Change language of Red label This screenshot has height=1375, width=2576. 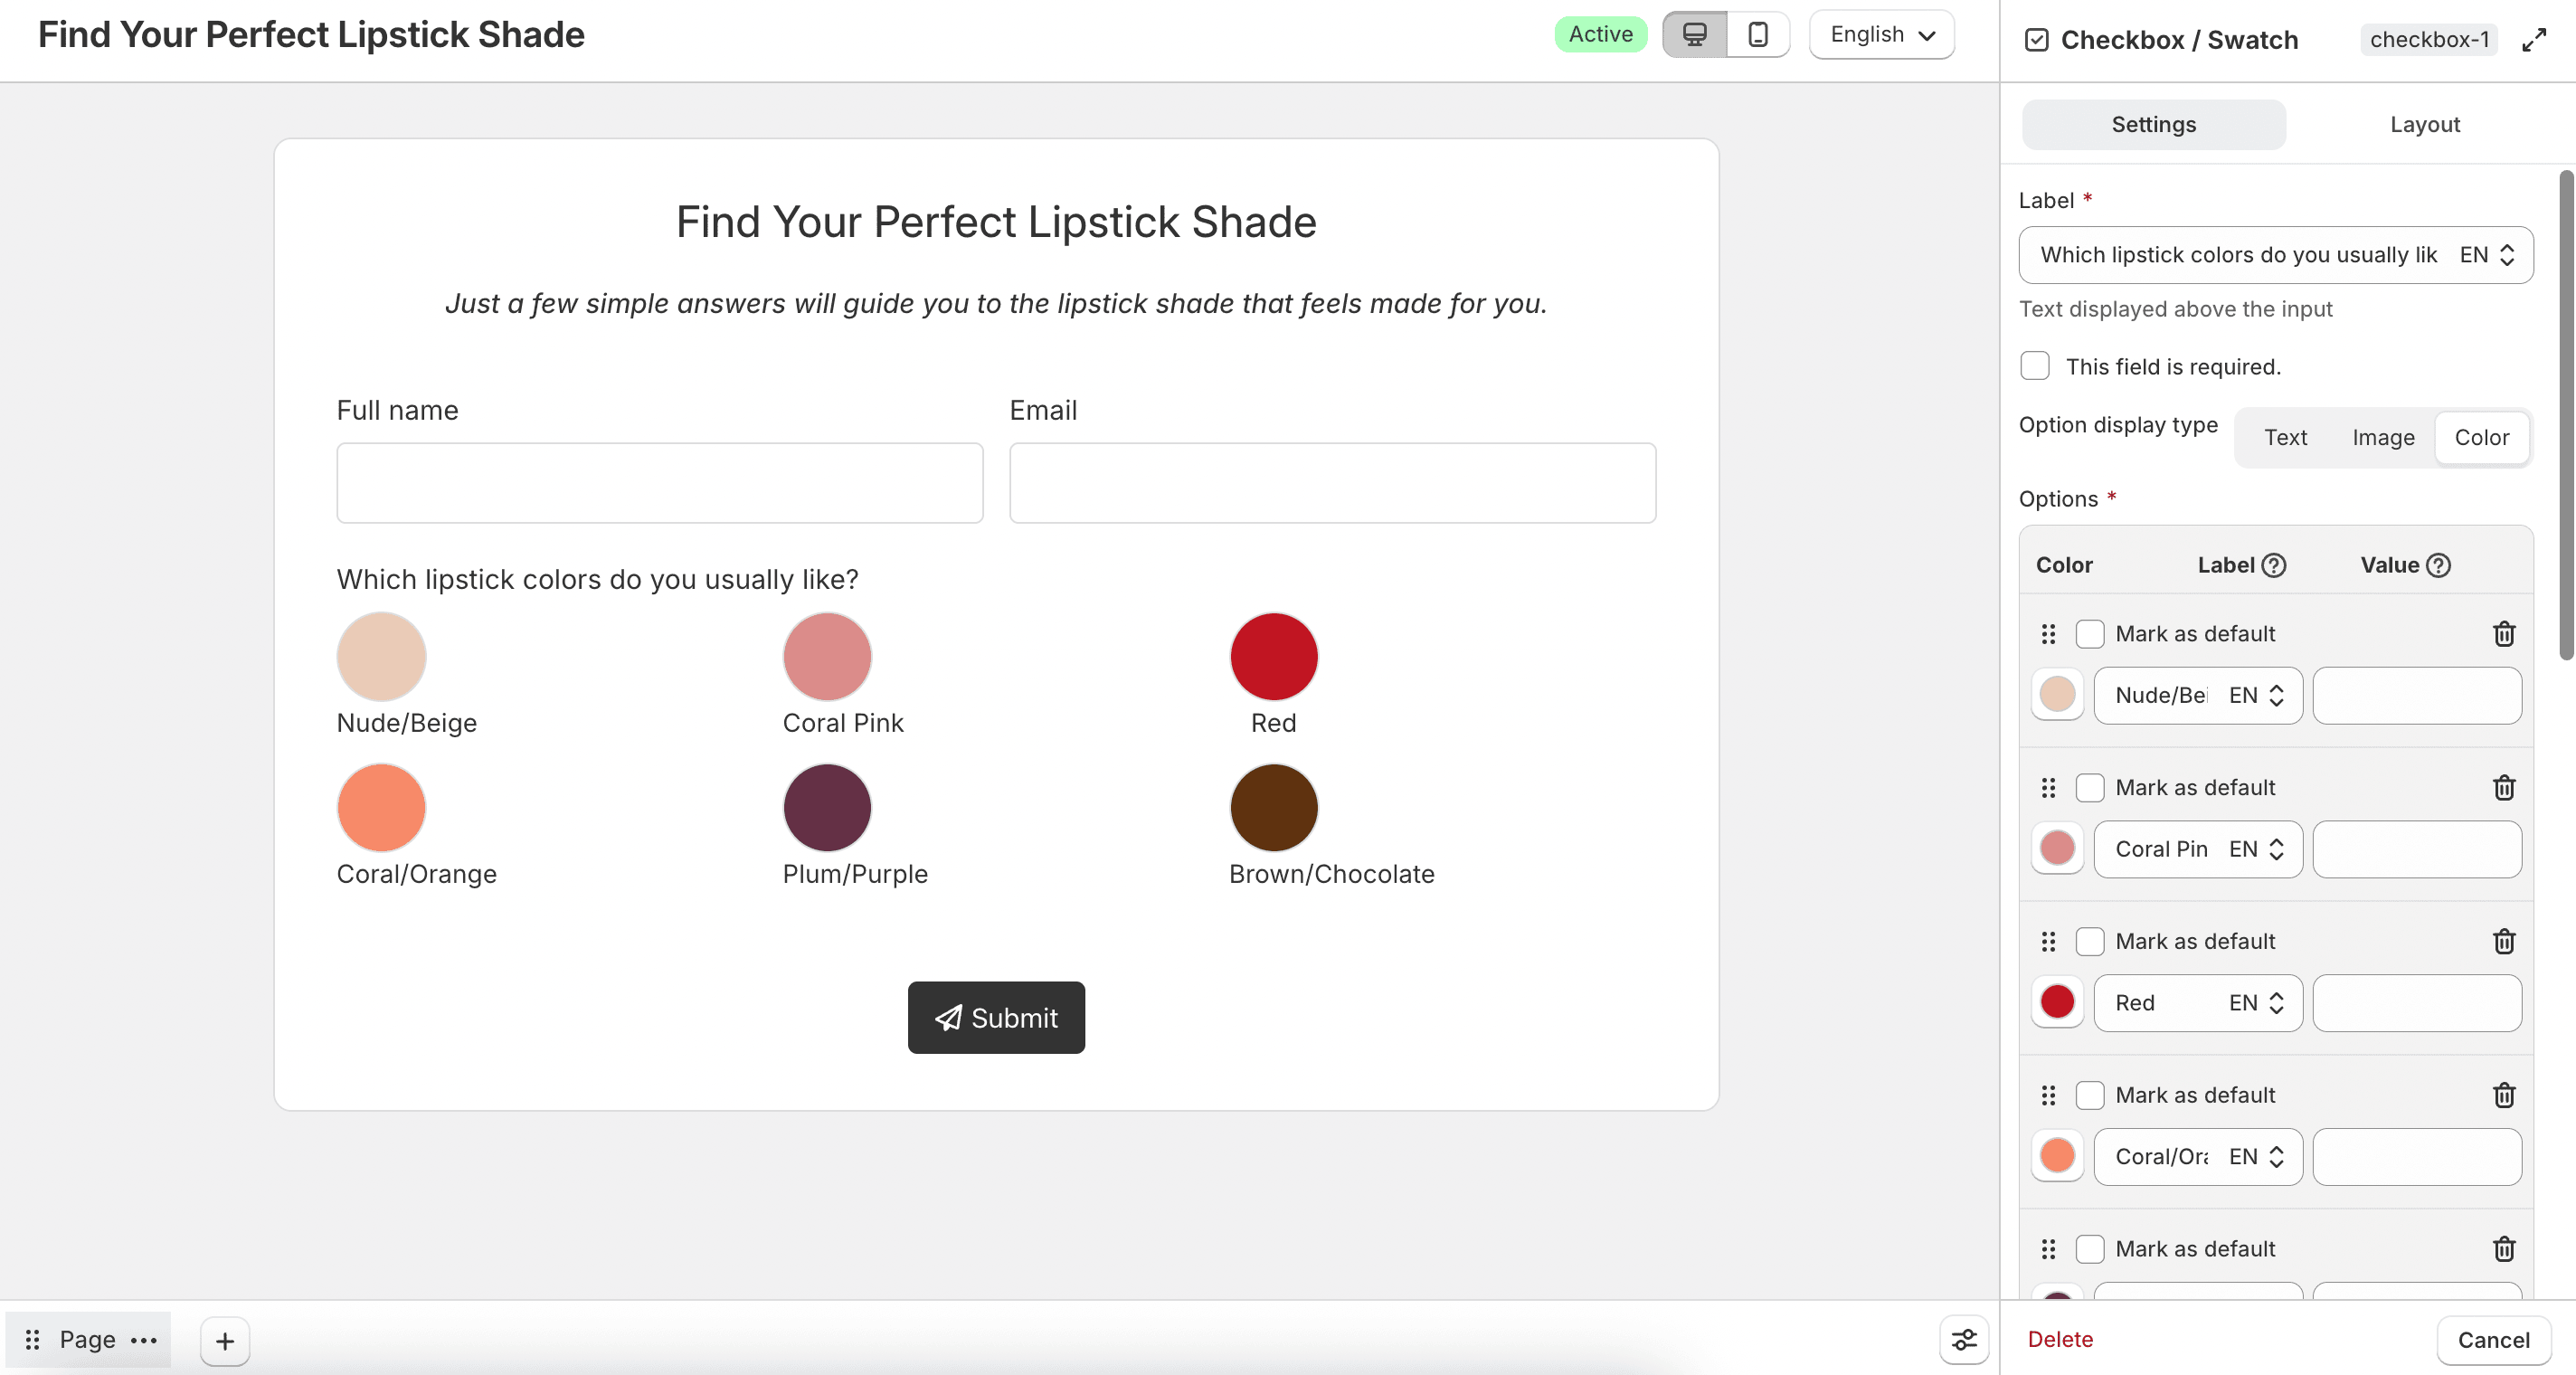[2257, 1004]
